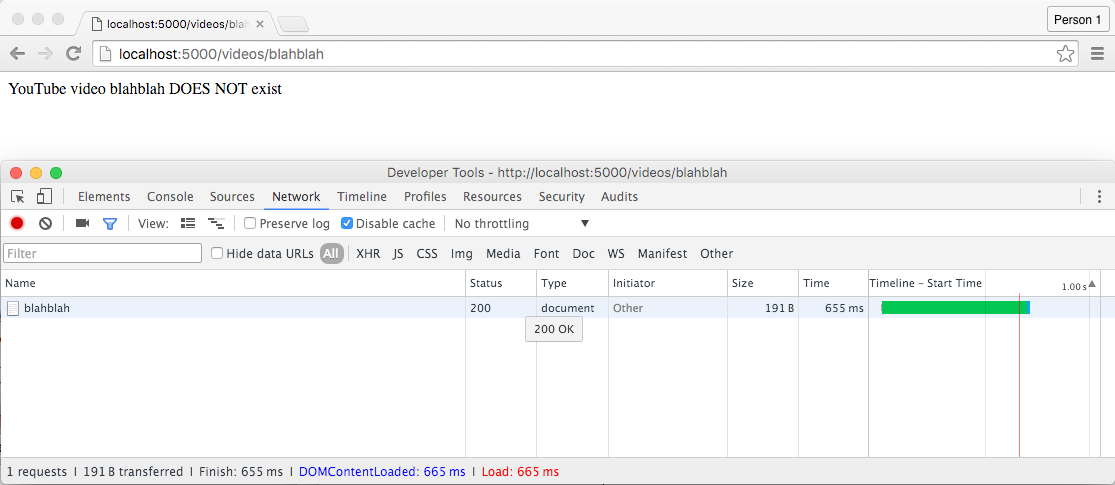Open the Sources tab
This screenshot has width=1115, height=485.
(233, 197)
